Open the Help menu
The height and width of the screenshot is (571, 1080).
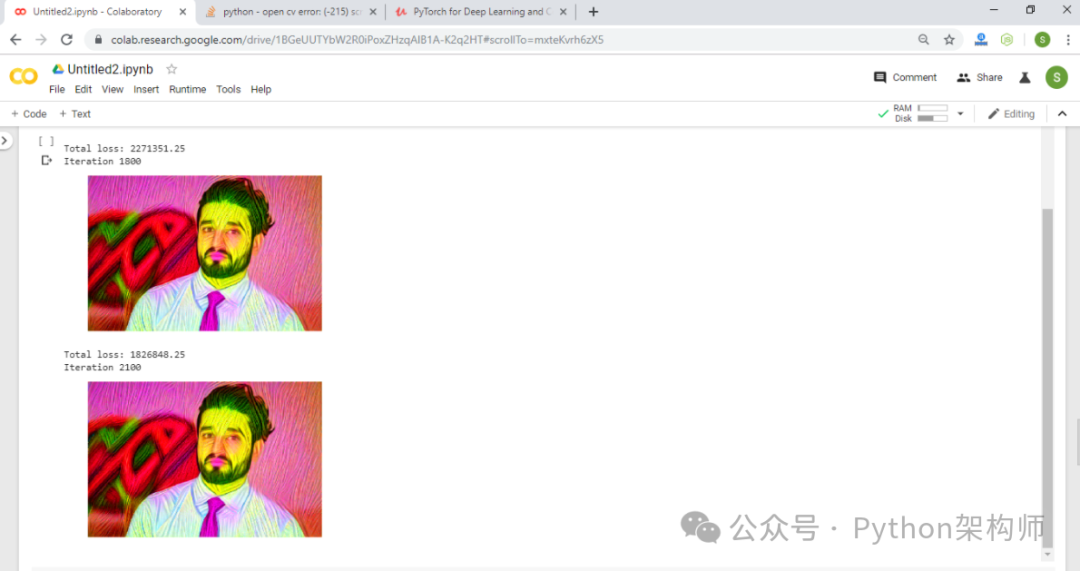point(260,90)
